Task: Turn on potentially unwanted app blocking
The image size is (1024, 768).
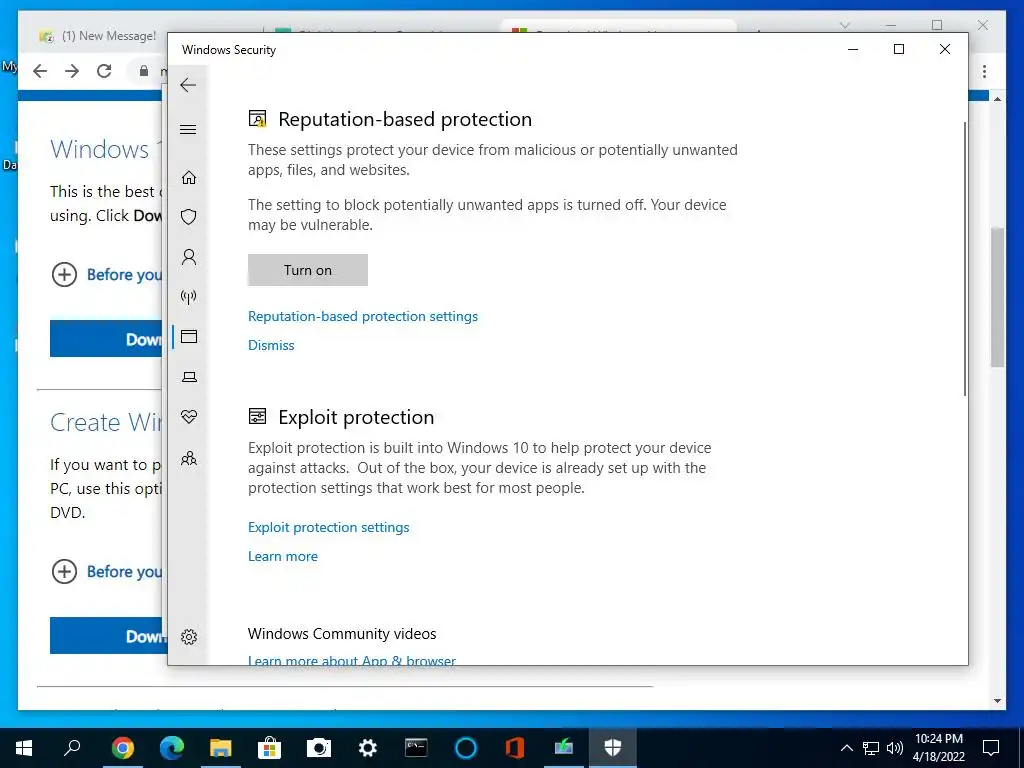Action: [x=308, y=270]
